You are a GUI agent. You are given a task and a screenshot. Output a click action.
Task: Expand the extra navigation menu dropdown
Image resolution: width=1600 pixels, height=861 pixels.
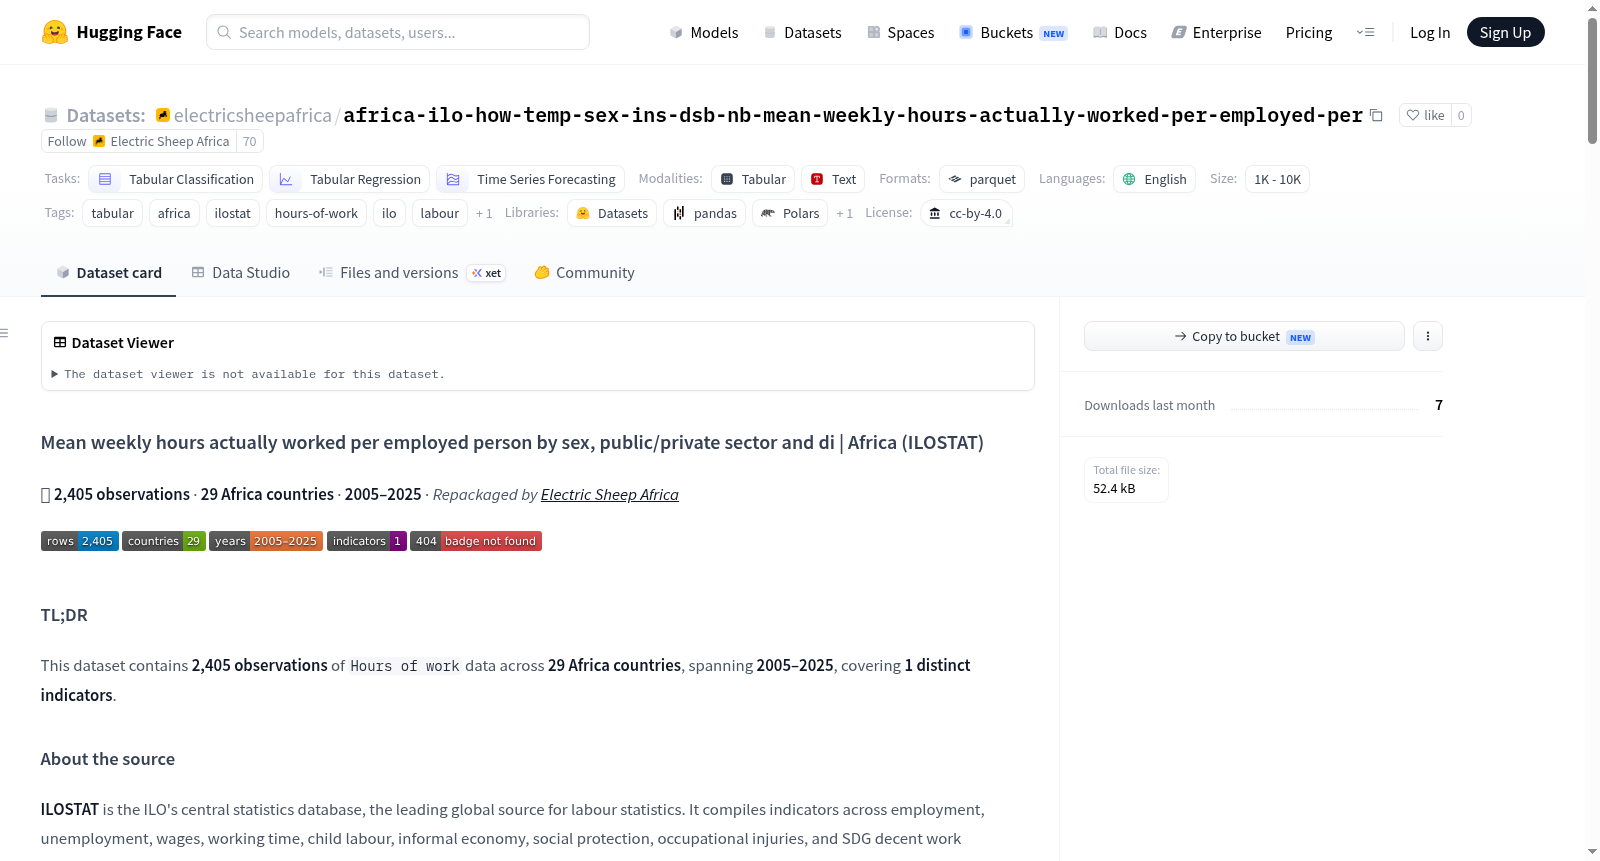point(1365,32)
